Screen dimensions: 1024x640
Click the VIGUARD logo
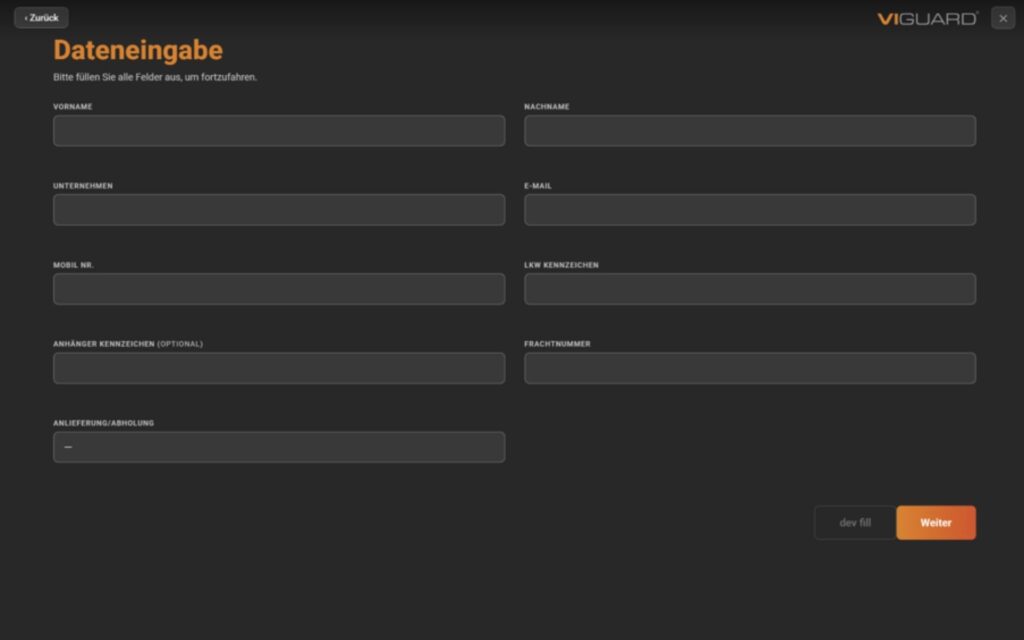point(927,18)
